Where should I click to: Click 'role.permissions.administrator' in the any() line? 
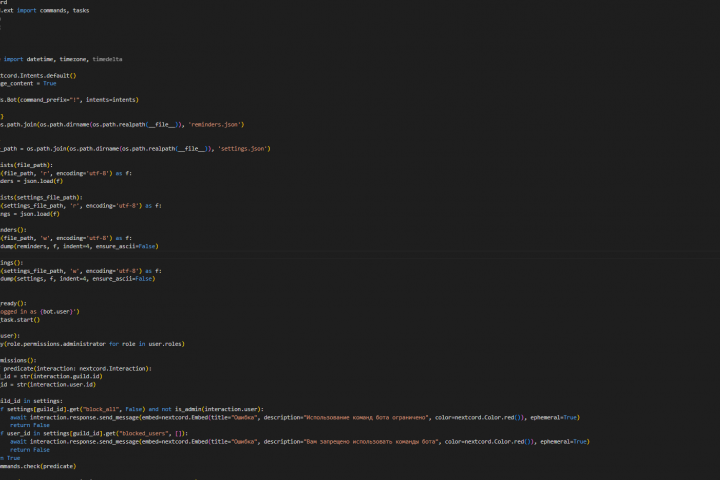click(54, 344)
